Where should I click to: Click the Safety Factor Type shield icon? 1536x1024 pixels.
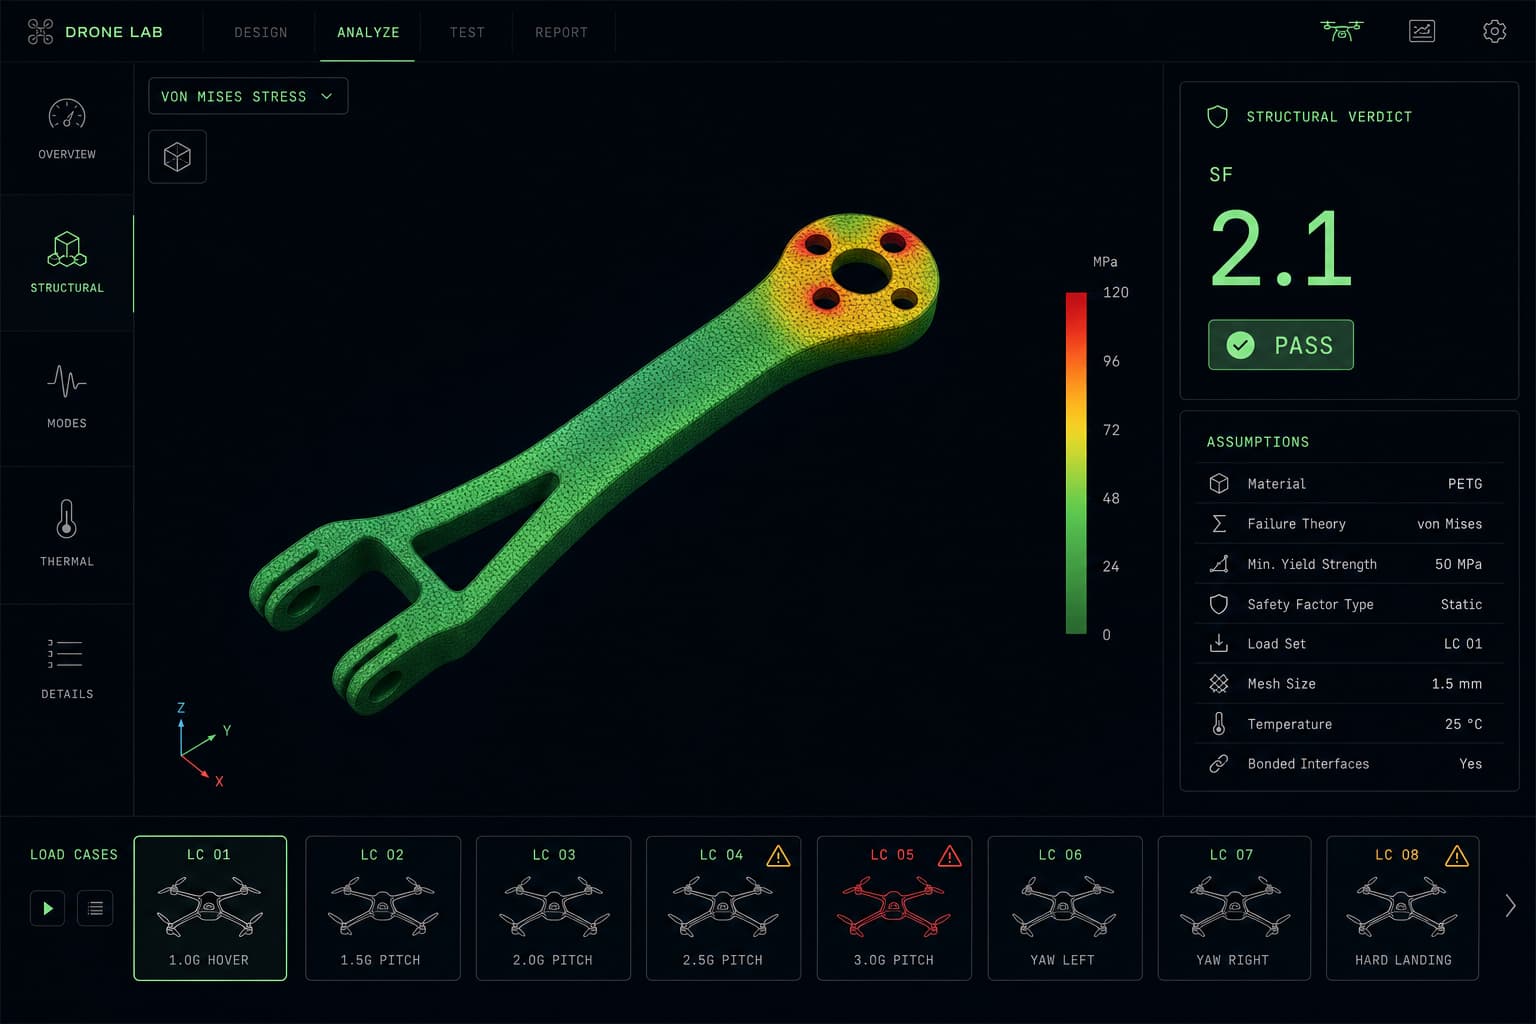pyautogui.click(x=1218, y=604)
